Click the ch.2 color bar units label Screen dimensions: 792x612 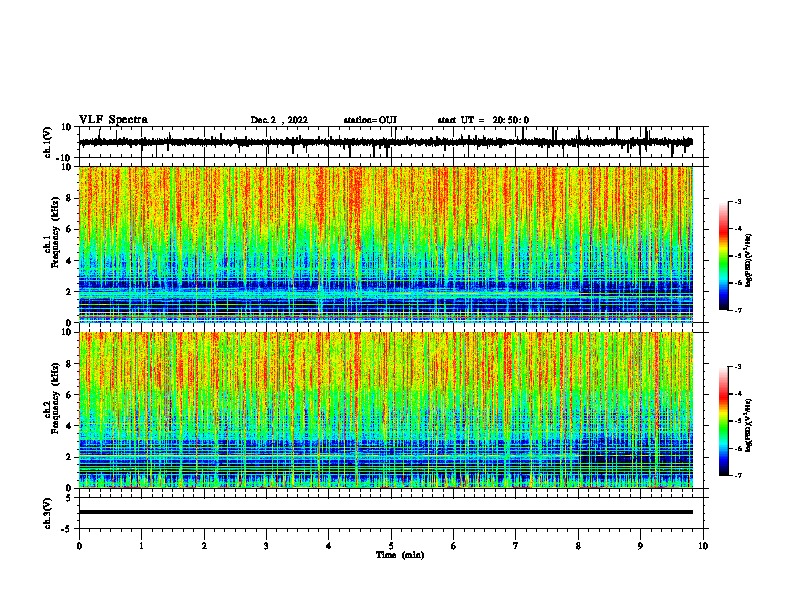(x=749, y=425)
